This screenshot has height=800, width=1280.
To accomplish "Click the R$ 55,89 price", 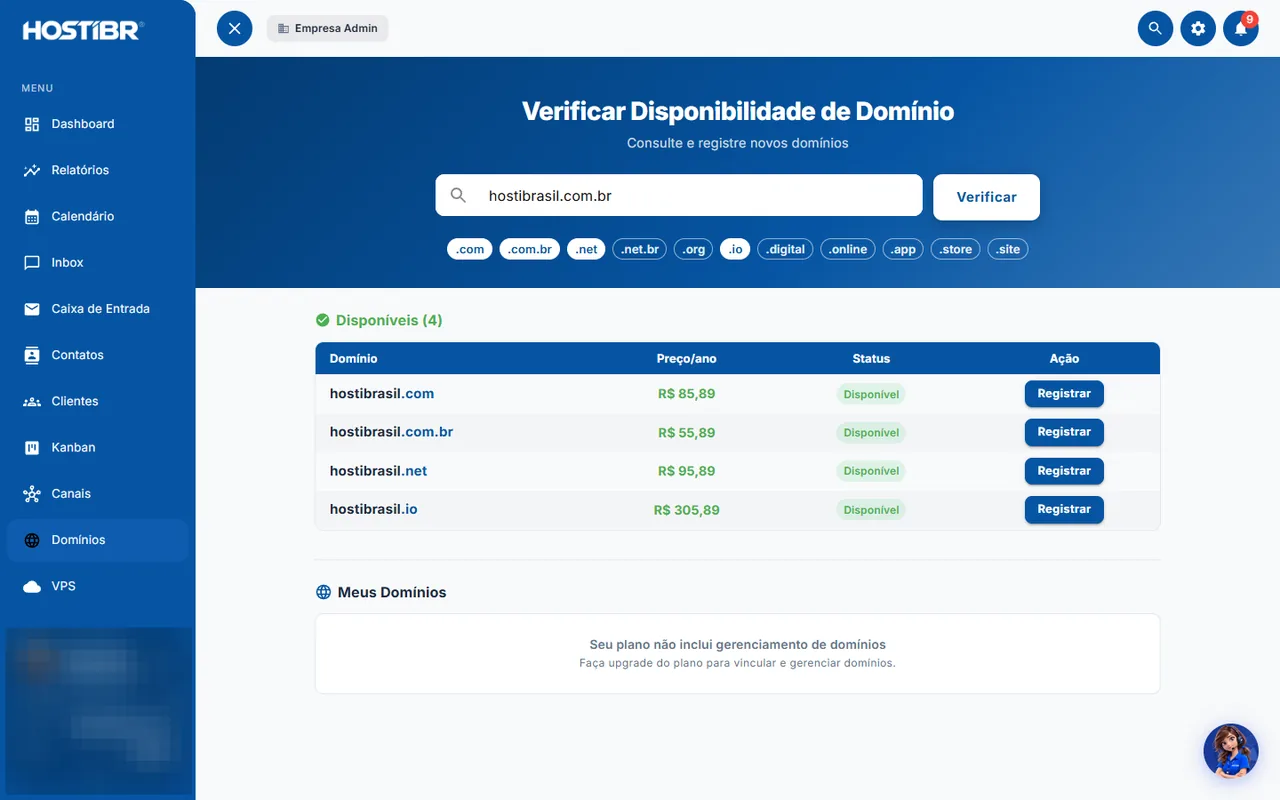I will [687, 433].
